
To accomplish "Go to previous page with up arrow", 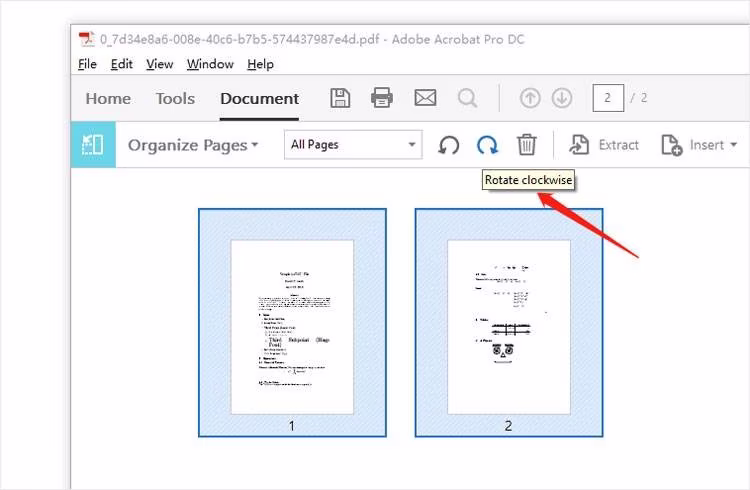I will [530, 98].
